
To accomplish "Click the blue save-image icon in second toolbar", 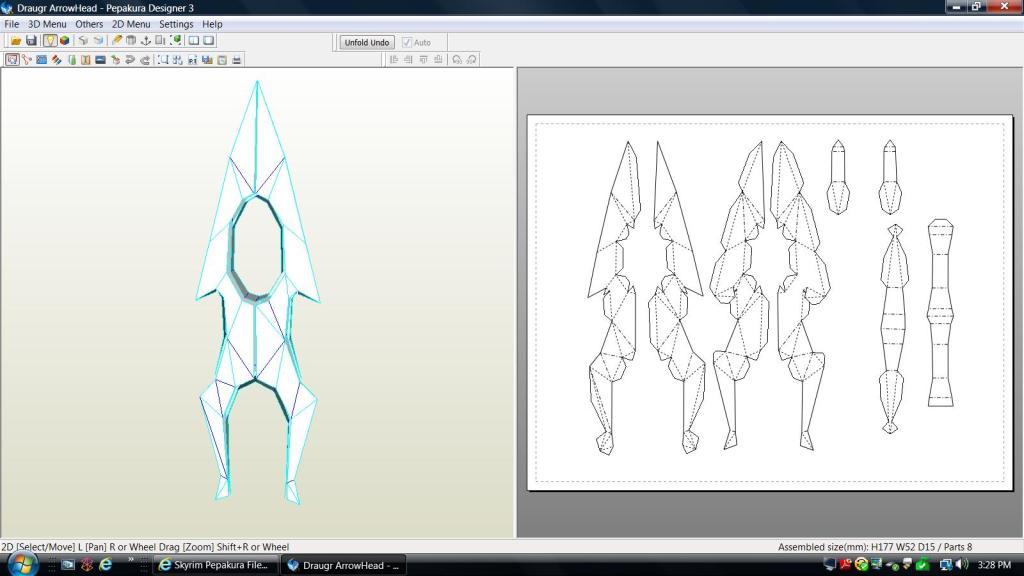I will pos(208,59).
